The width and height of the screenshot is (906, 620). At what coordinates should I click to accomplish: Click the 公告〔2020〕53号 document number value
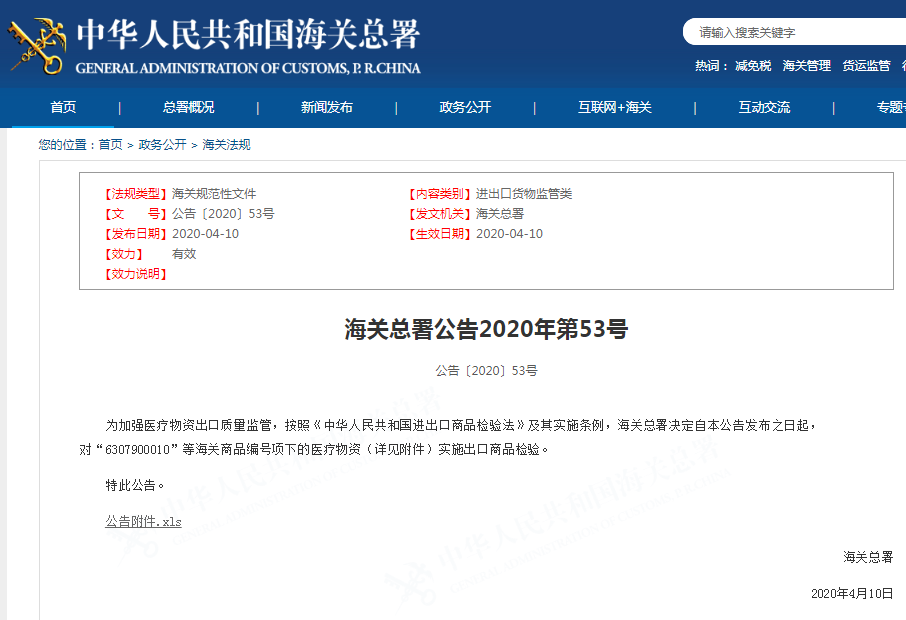[x=223, y=214]
